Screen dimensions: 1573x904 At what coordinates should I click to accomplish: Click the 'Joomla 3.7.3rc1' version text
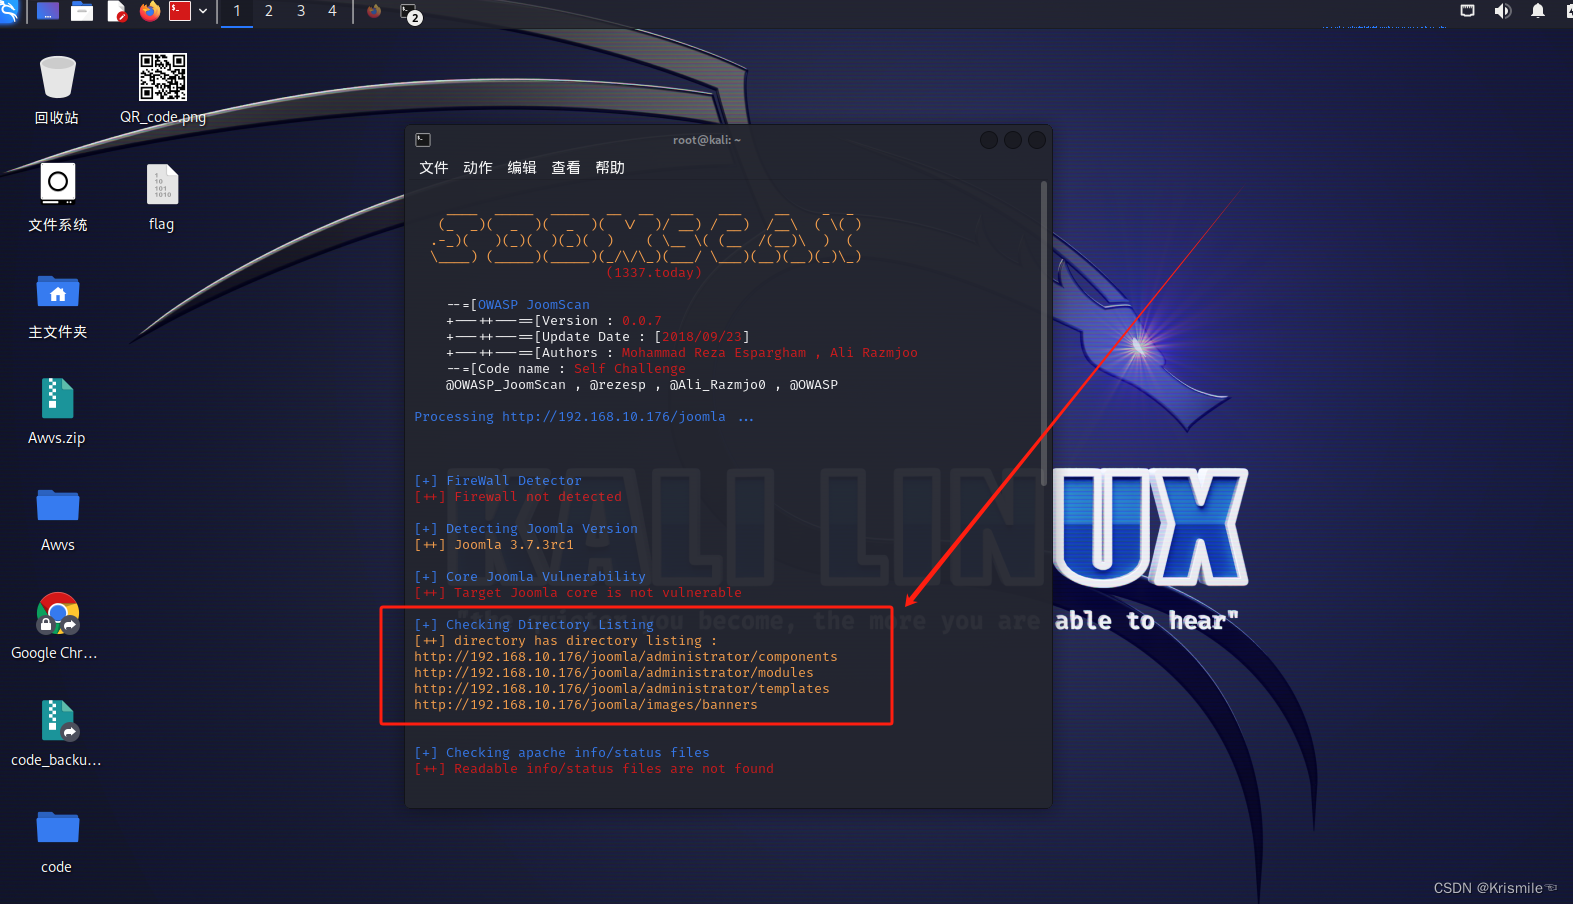click(x=514, y=545)
